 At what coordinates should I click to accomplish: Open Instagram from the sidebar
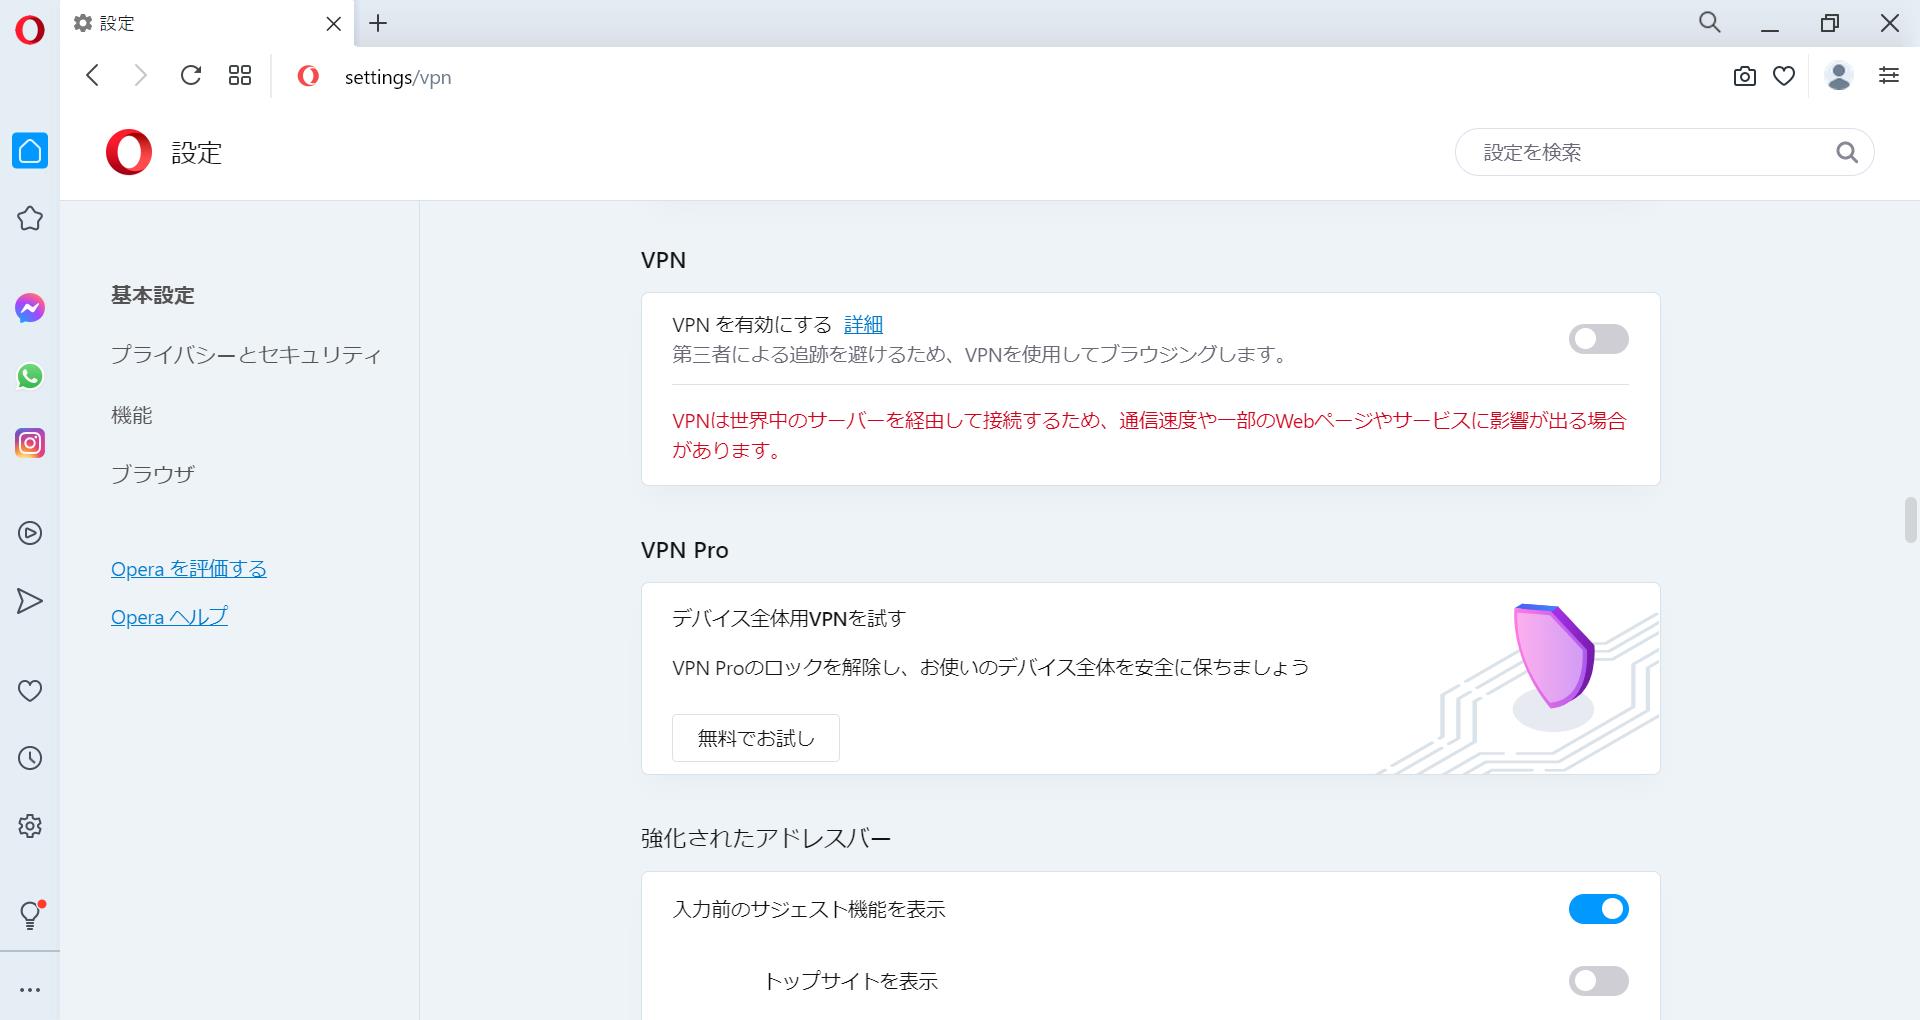pos(30,443)
